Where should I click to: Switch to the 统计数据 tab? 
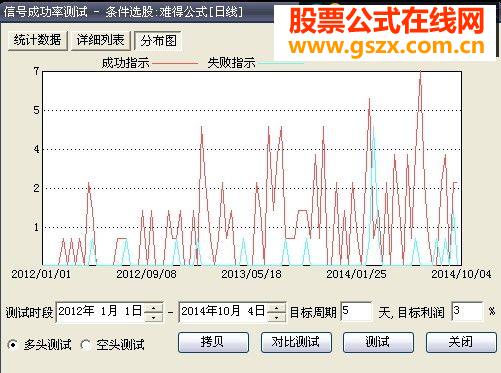(x=38, y=41)
